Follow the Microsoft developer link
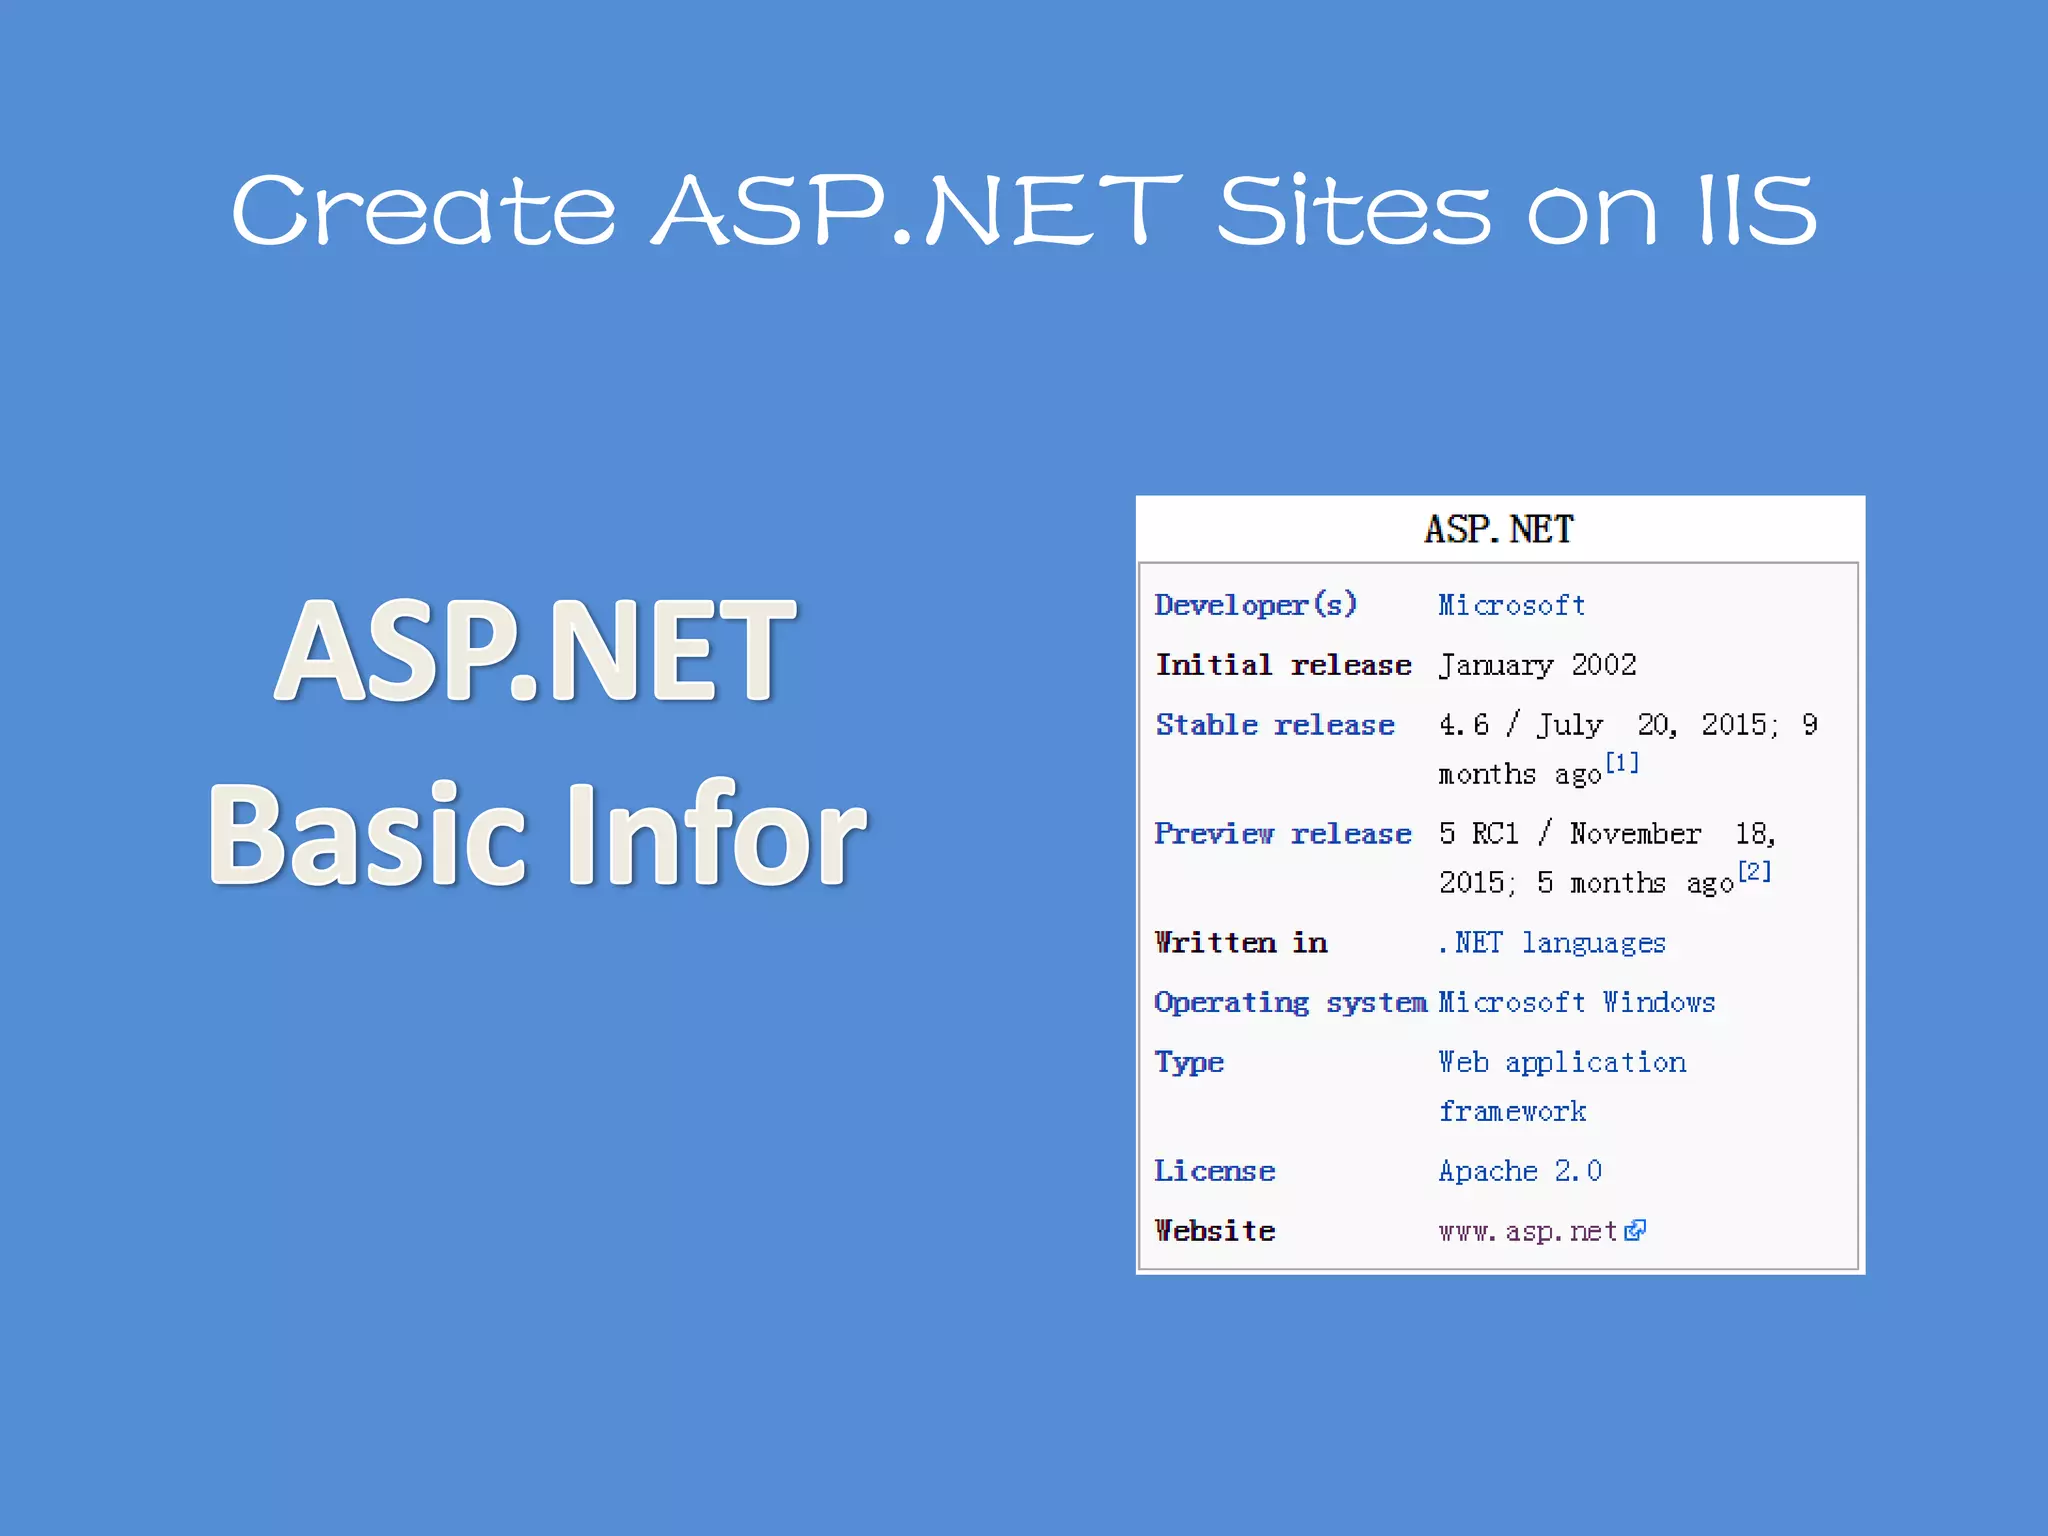The width and height of the screenshot is (2048, 1536). tap(1511, 605)
